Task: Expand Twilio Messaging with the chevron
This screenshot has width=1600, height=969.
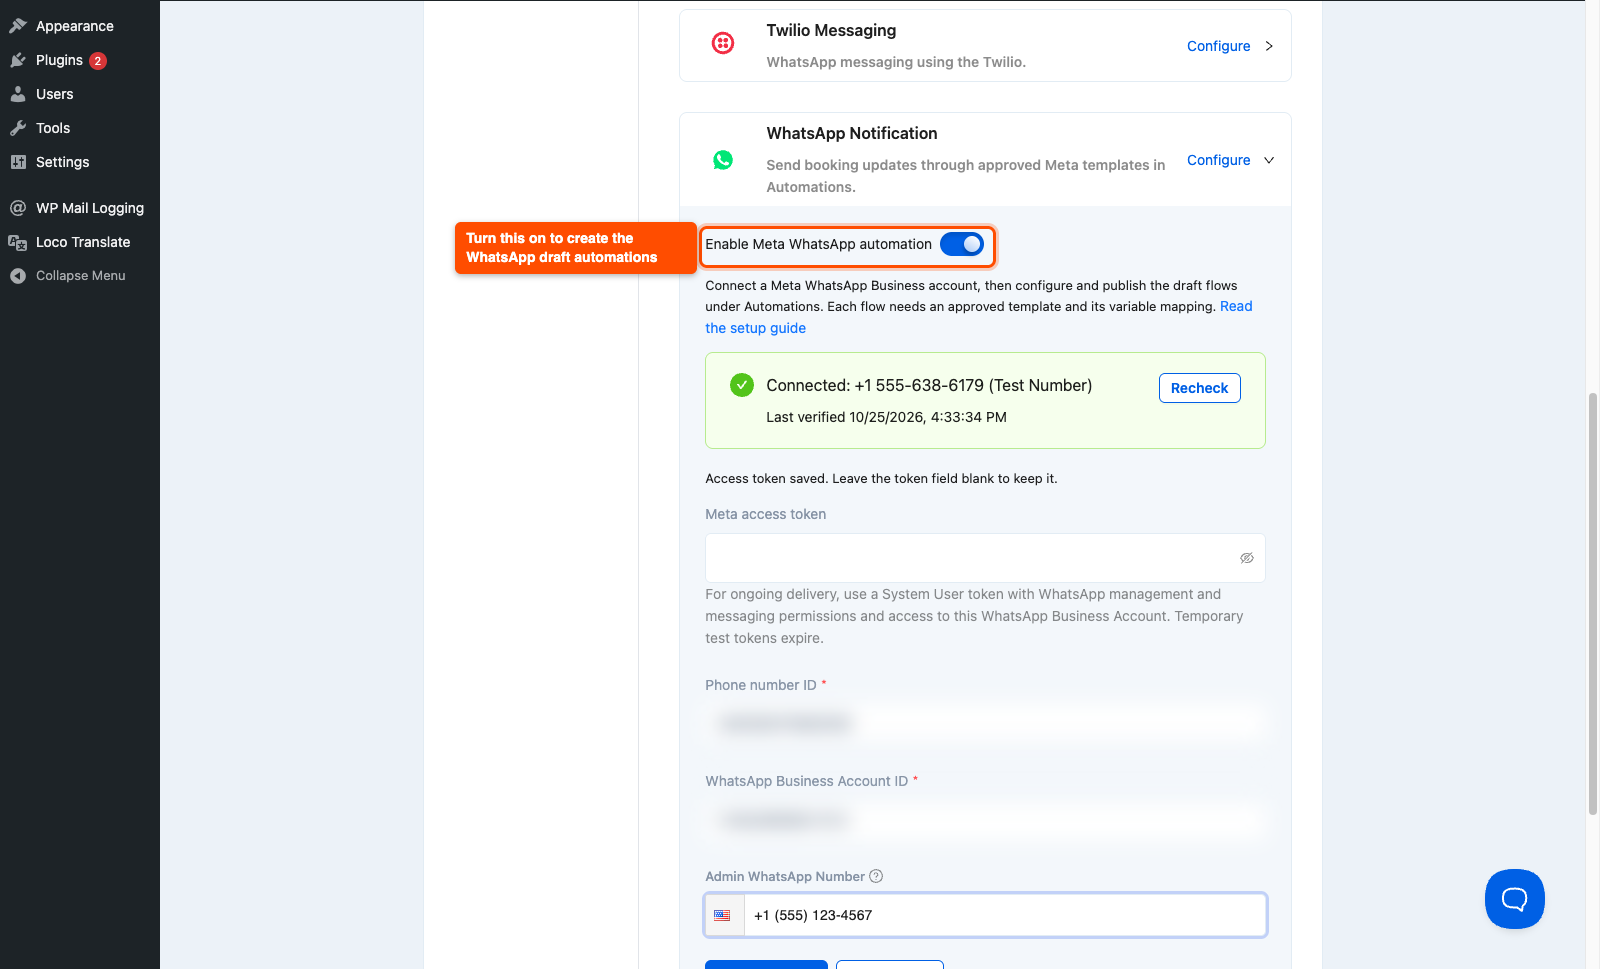Action: coord(1269,46)
